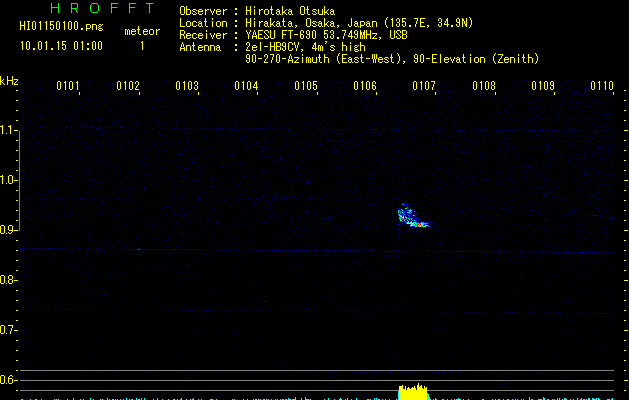
Task: Click the yellow signal-strength peak at bottom
Action: [x=413, y=392]
